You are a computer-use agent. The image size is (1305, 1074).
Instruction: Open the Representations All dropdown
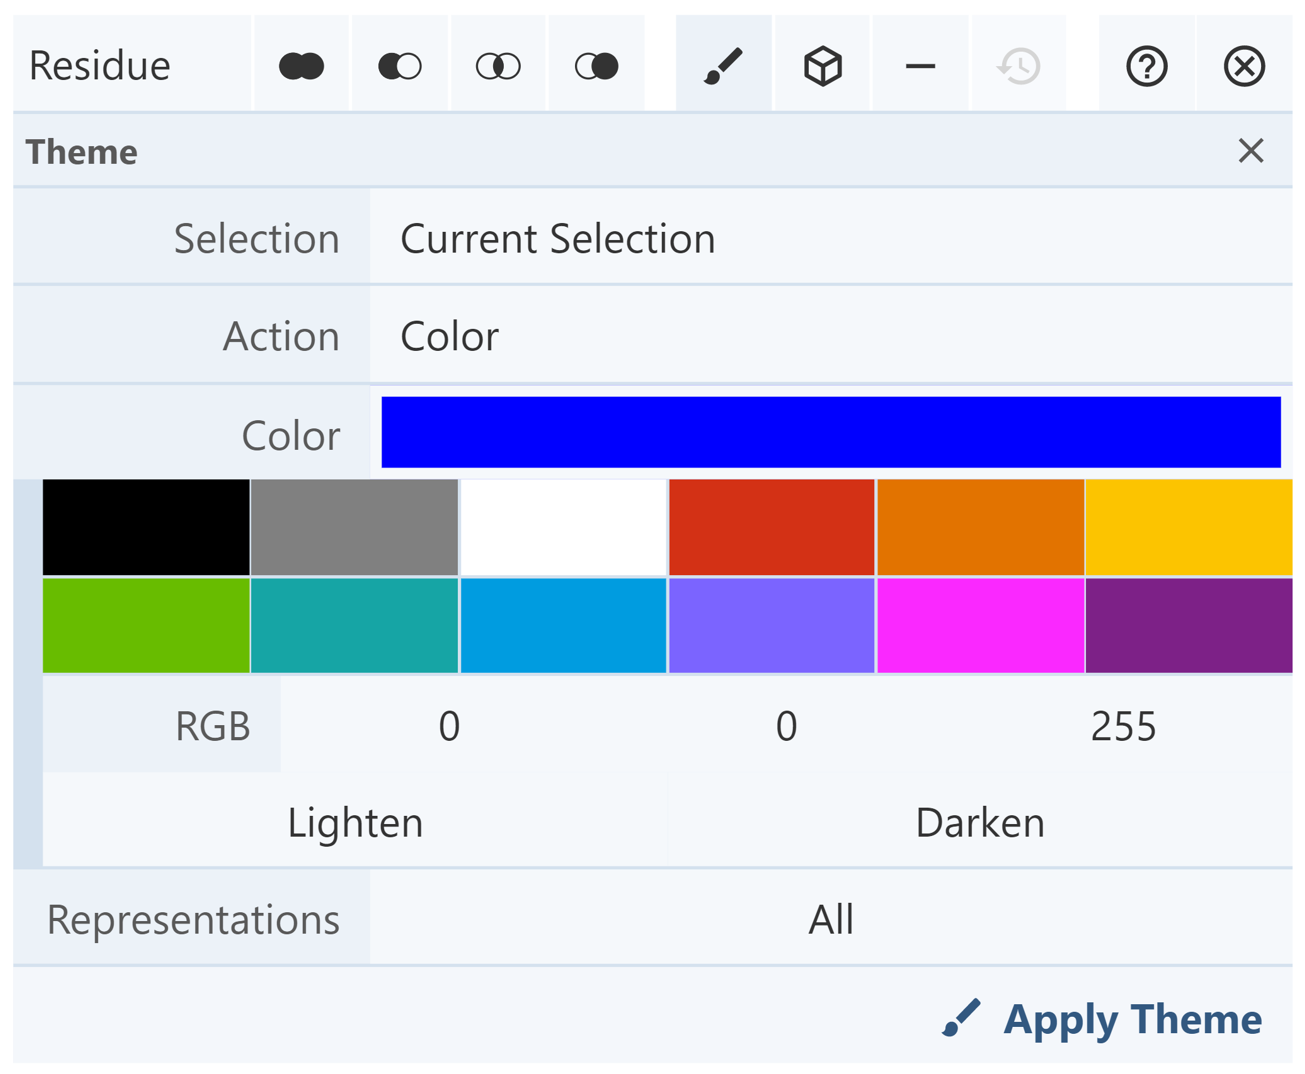[830, 919]
